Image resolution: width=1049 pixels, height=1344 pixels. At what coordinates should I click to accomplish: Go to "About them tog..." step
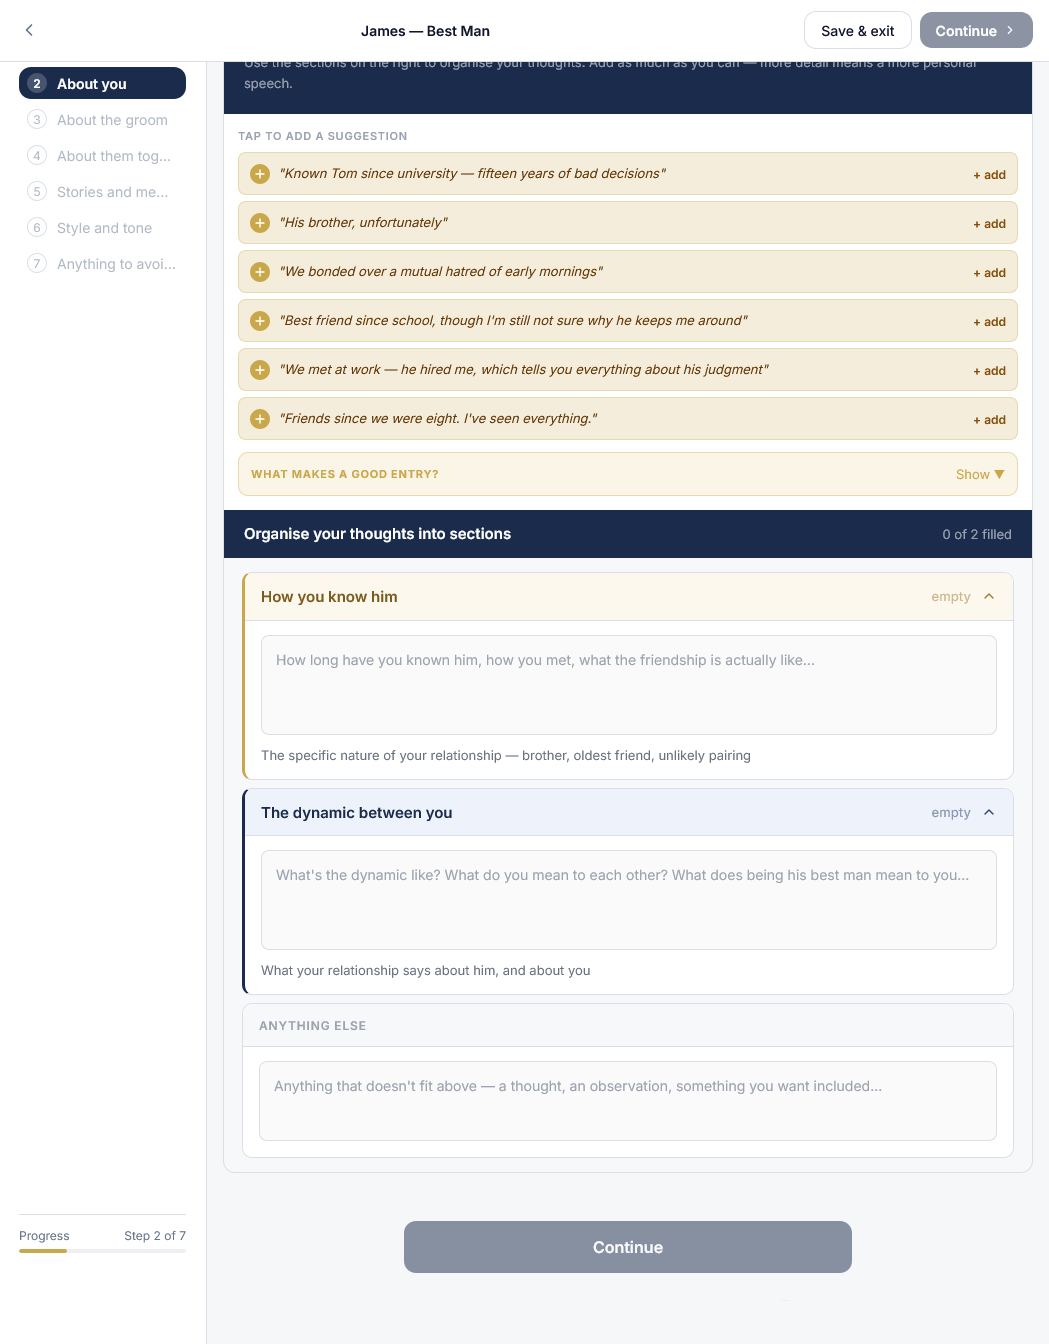(102, 156)
